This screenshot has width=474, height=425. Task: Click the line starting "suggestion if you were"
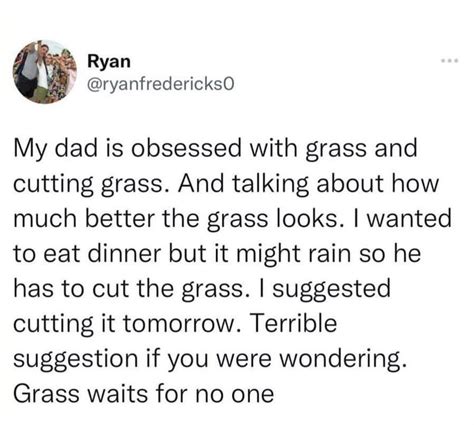(211, 359)
